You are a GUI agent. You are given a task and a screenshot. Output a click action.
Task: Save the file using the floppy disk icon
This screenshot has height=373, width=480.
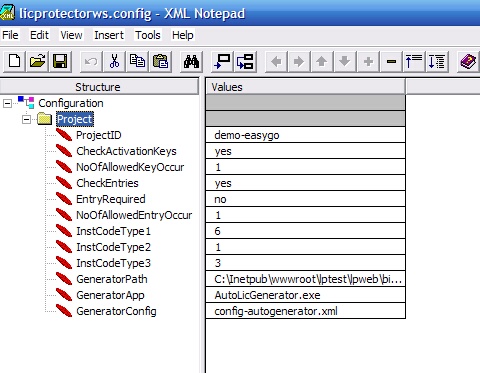coord(60,61)
